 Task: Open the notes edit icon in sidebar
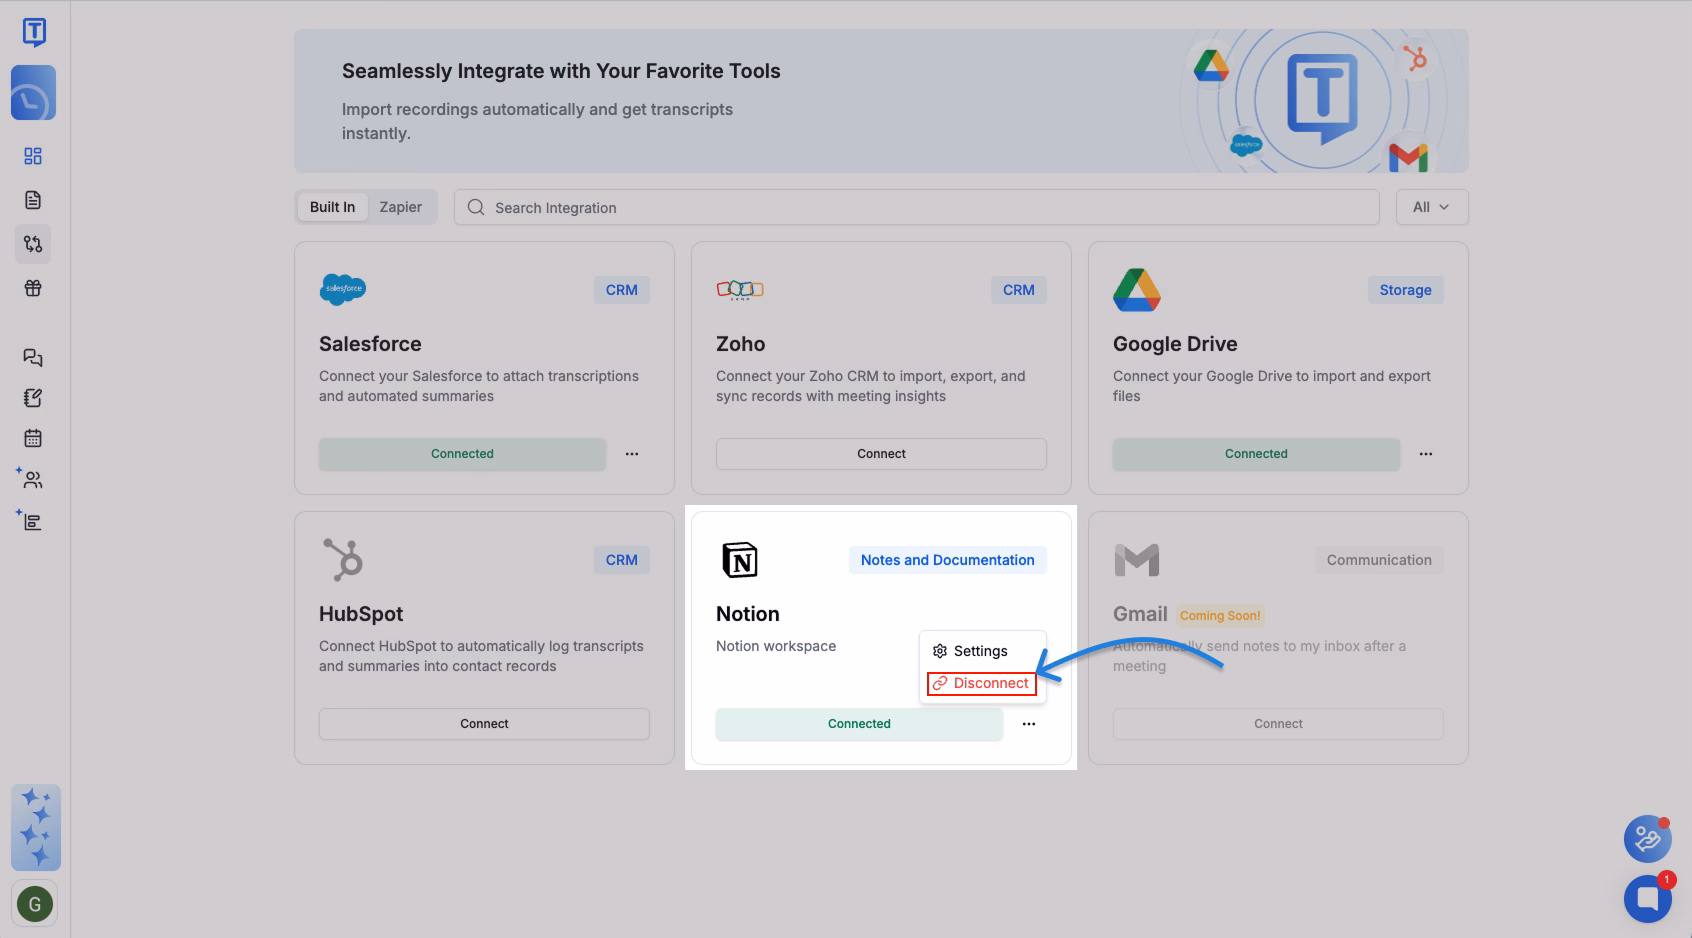click(33, 398)
